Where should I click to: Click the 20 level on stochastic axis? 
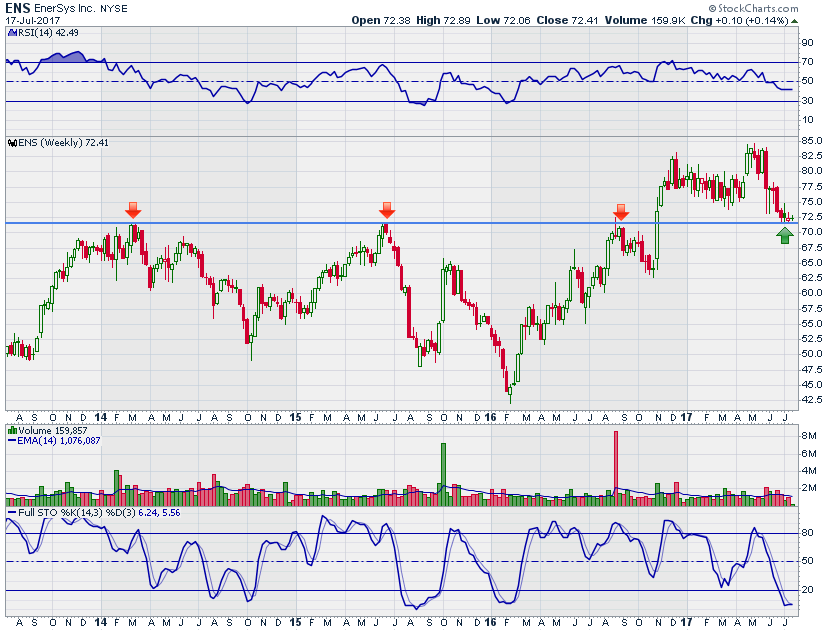pos(808,590)
